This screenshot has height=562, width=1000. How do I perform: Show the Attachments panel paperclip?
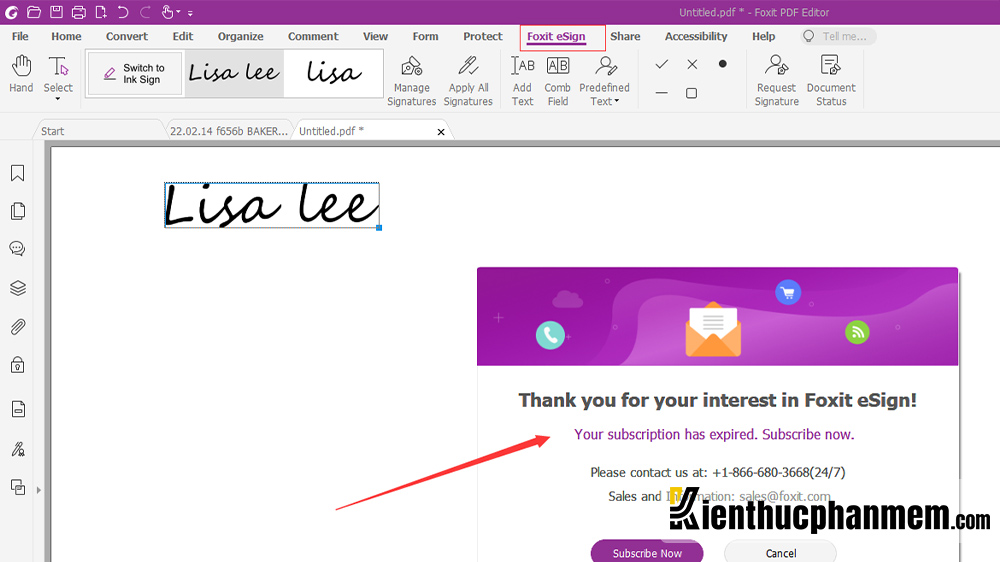coord(17,327)
